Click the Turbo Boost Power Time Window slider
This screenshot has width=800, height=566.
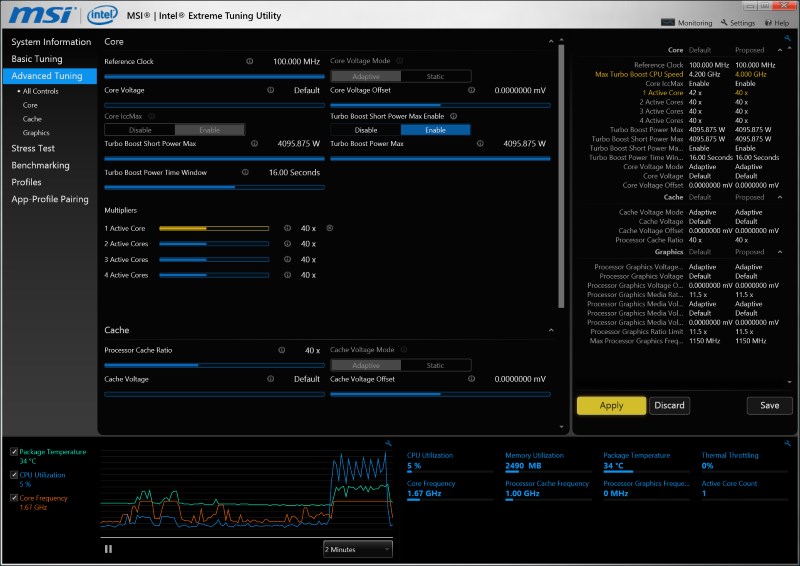click(x=214, y=187)
